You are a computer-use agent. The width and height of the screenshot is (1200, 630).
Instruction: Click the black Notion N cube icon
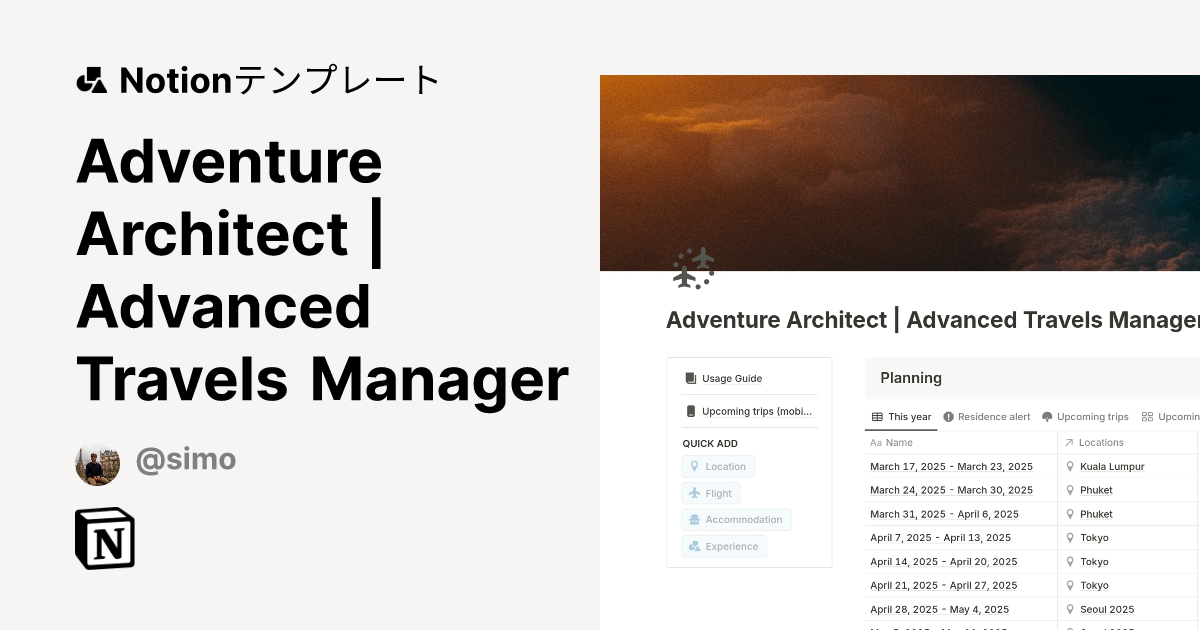click(105, 538)
